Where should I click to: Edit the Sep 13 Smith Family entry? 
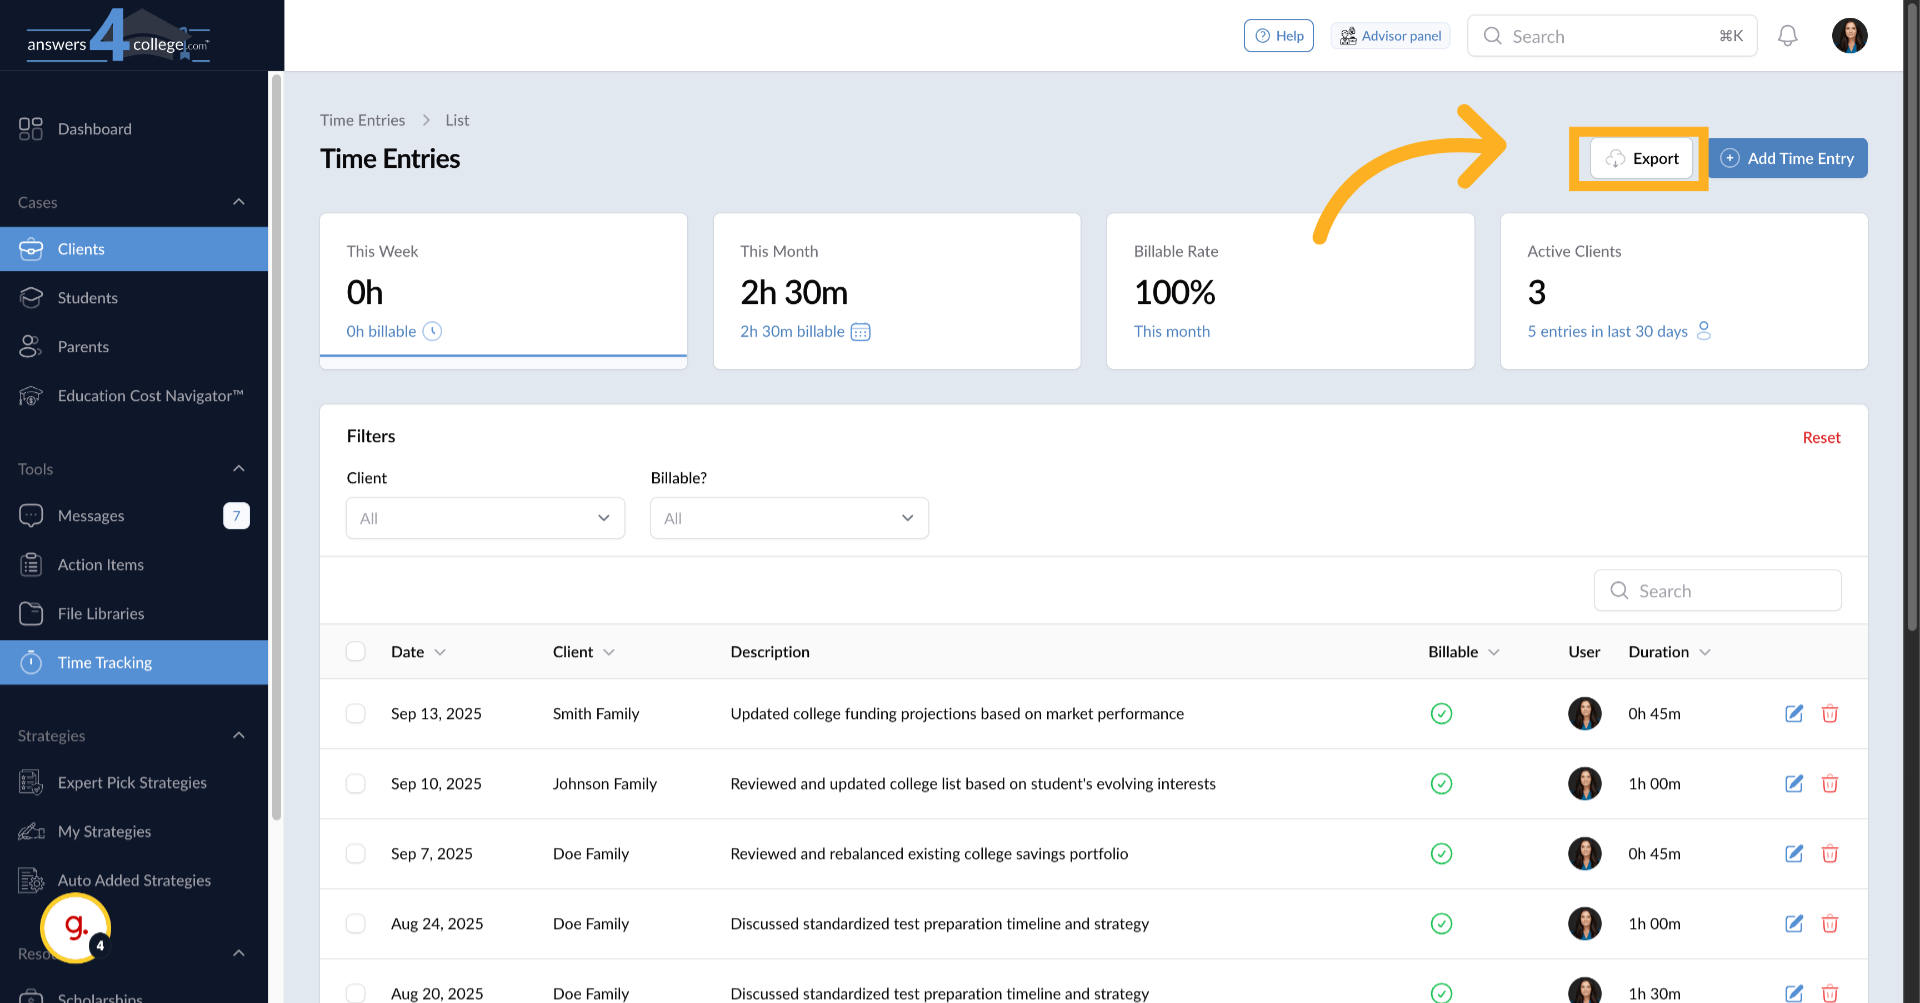tap(1793, 713)
